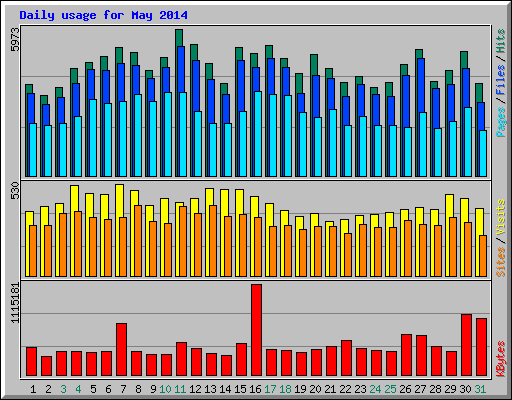Click day label 7 on the x-axis
This screenshot has height=400, width=512.
[x=123, y=389]
